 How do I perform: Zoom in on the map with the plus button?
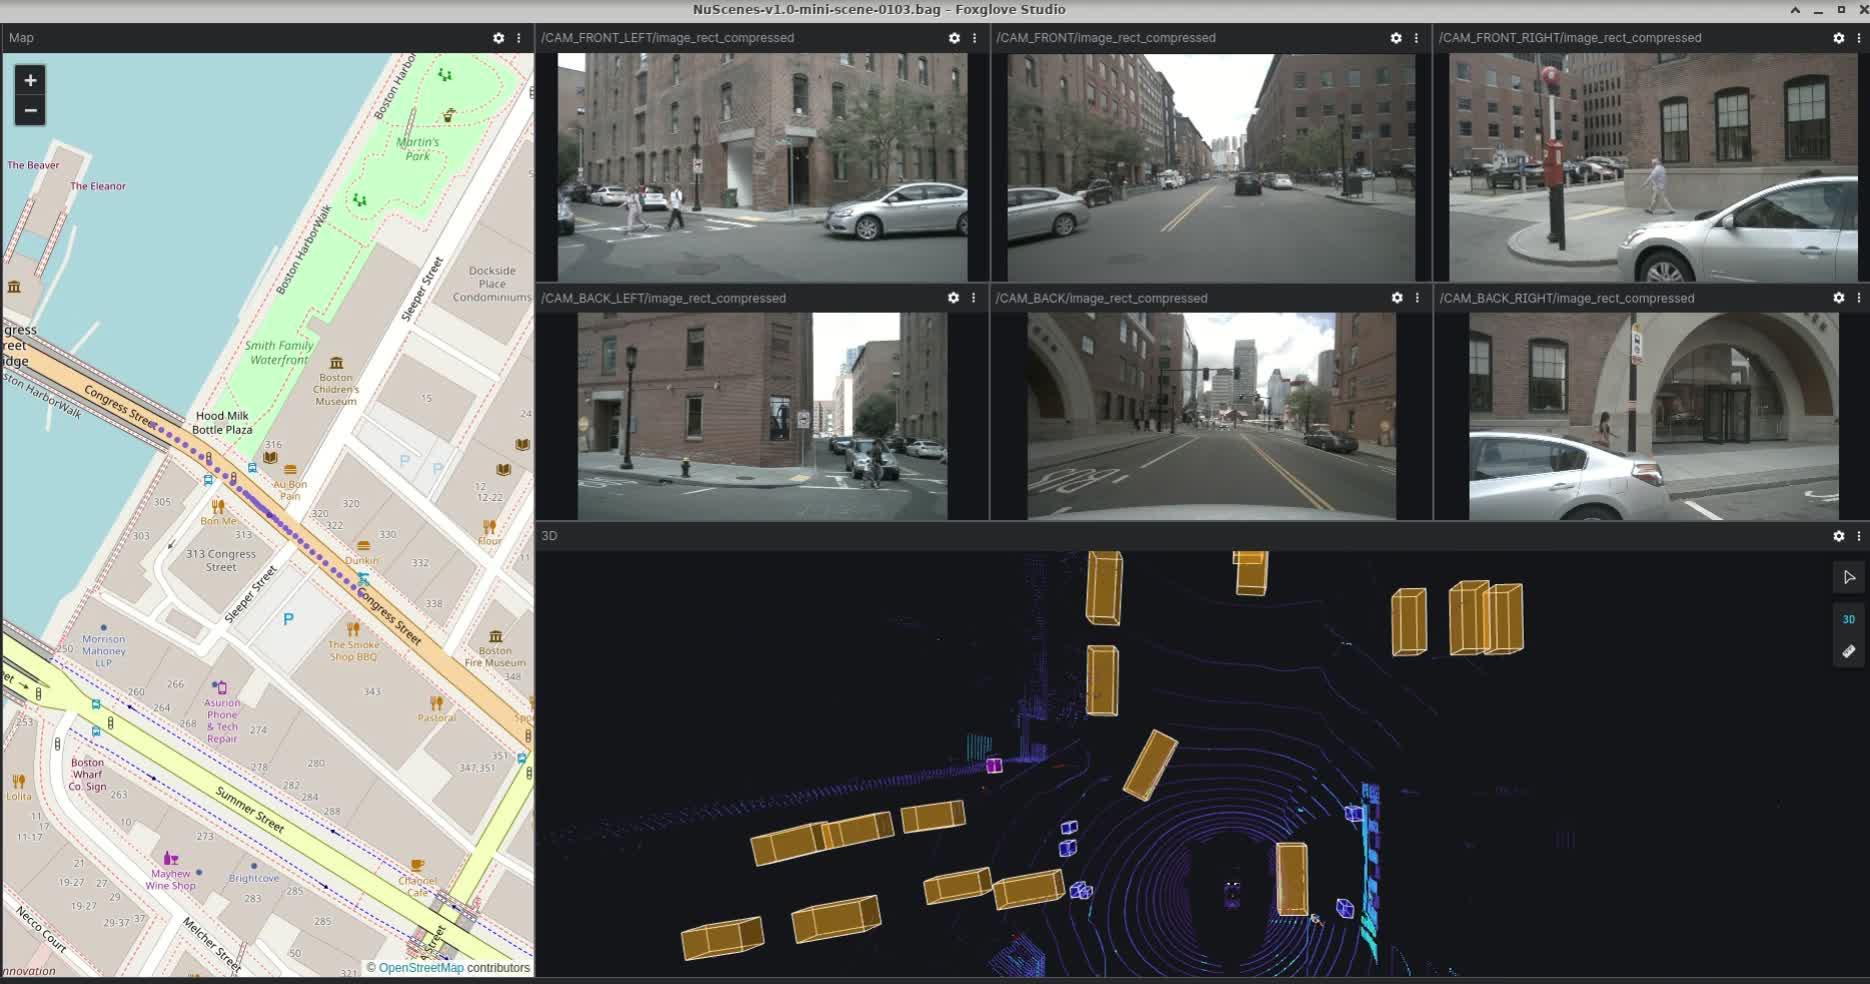[30, 80]
